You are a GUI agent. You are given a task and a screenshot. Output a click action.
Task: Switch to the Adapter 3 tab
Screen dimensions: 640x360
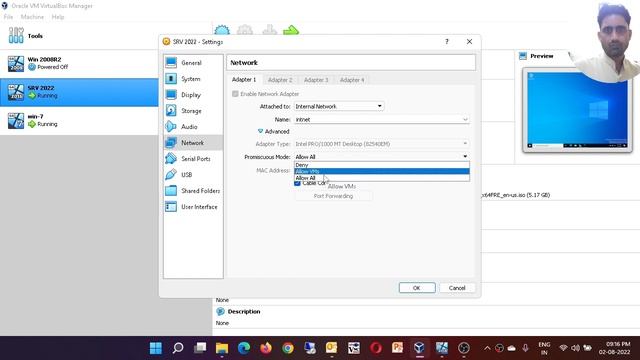(x=316, y=80)
